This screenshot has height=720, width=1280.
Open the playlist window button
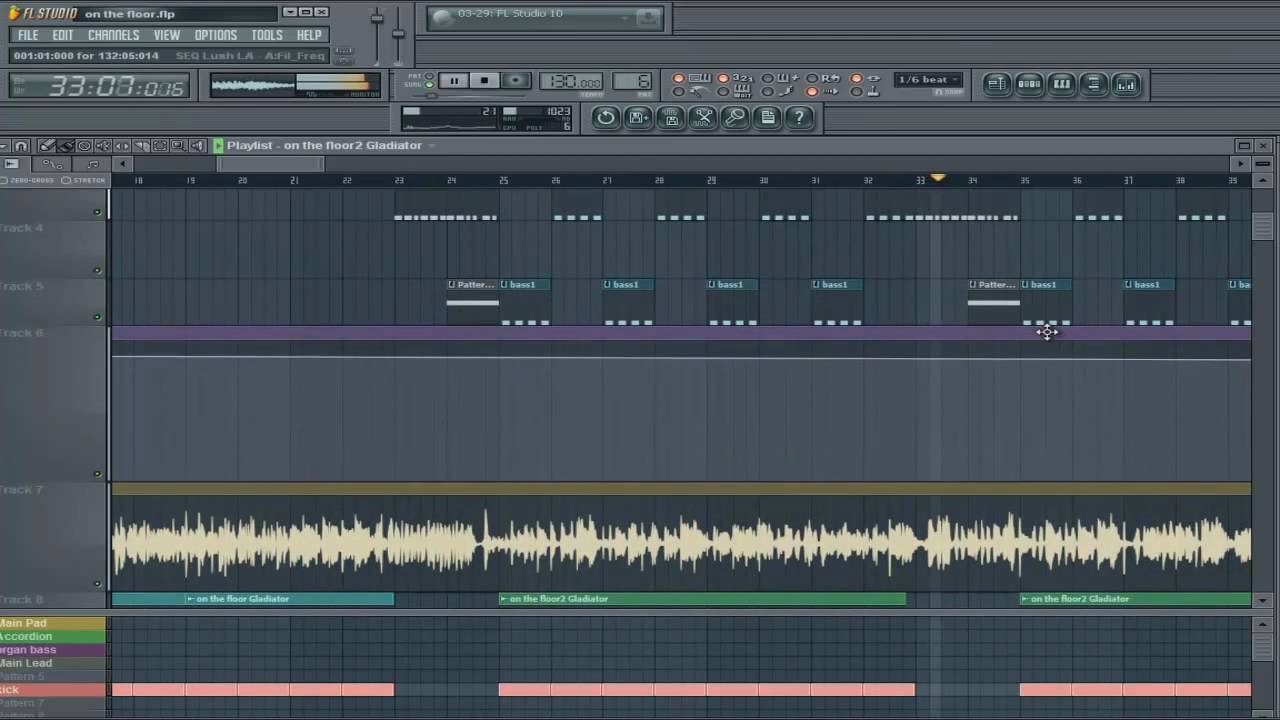(997, 84)
